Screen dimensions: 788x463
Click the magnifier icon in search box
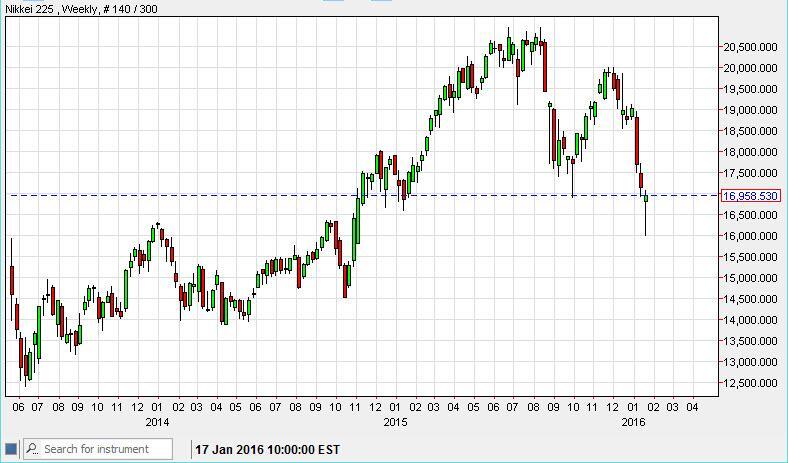click(x=32, y=449)
